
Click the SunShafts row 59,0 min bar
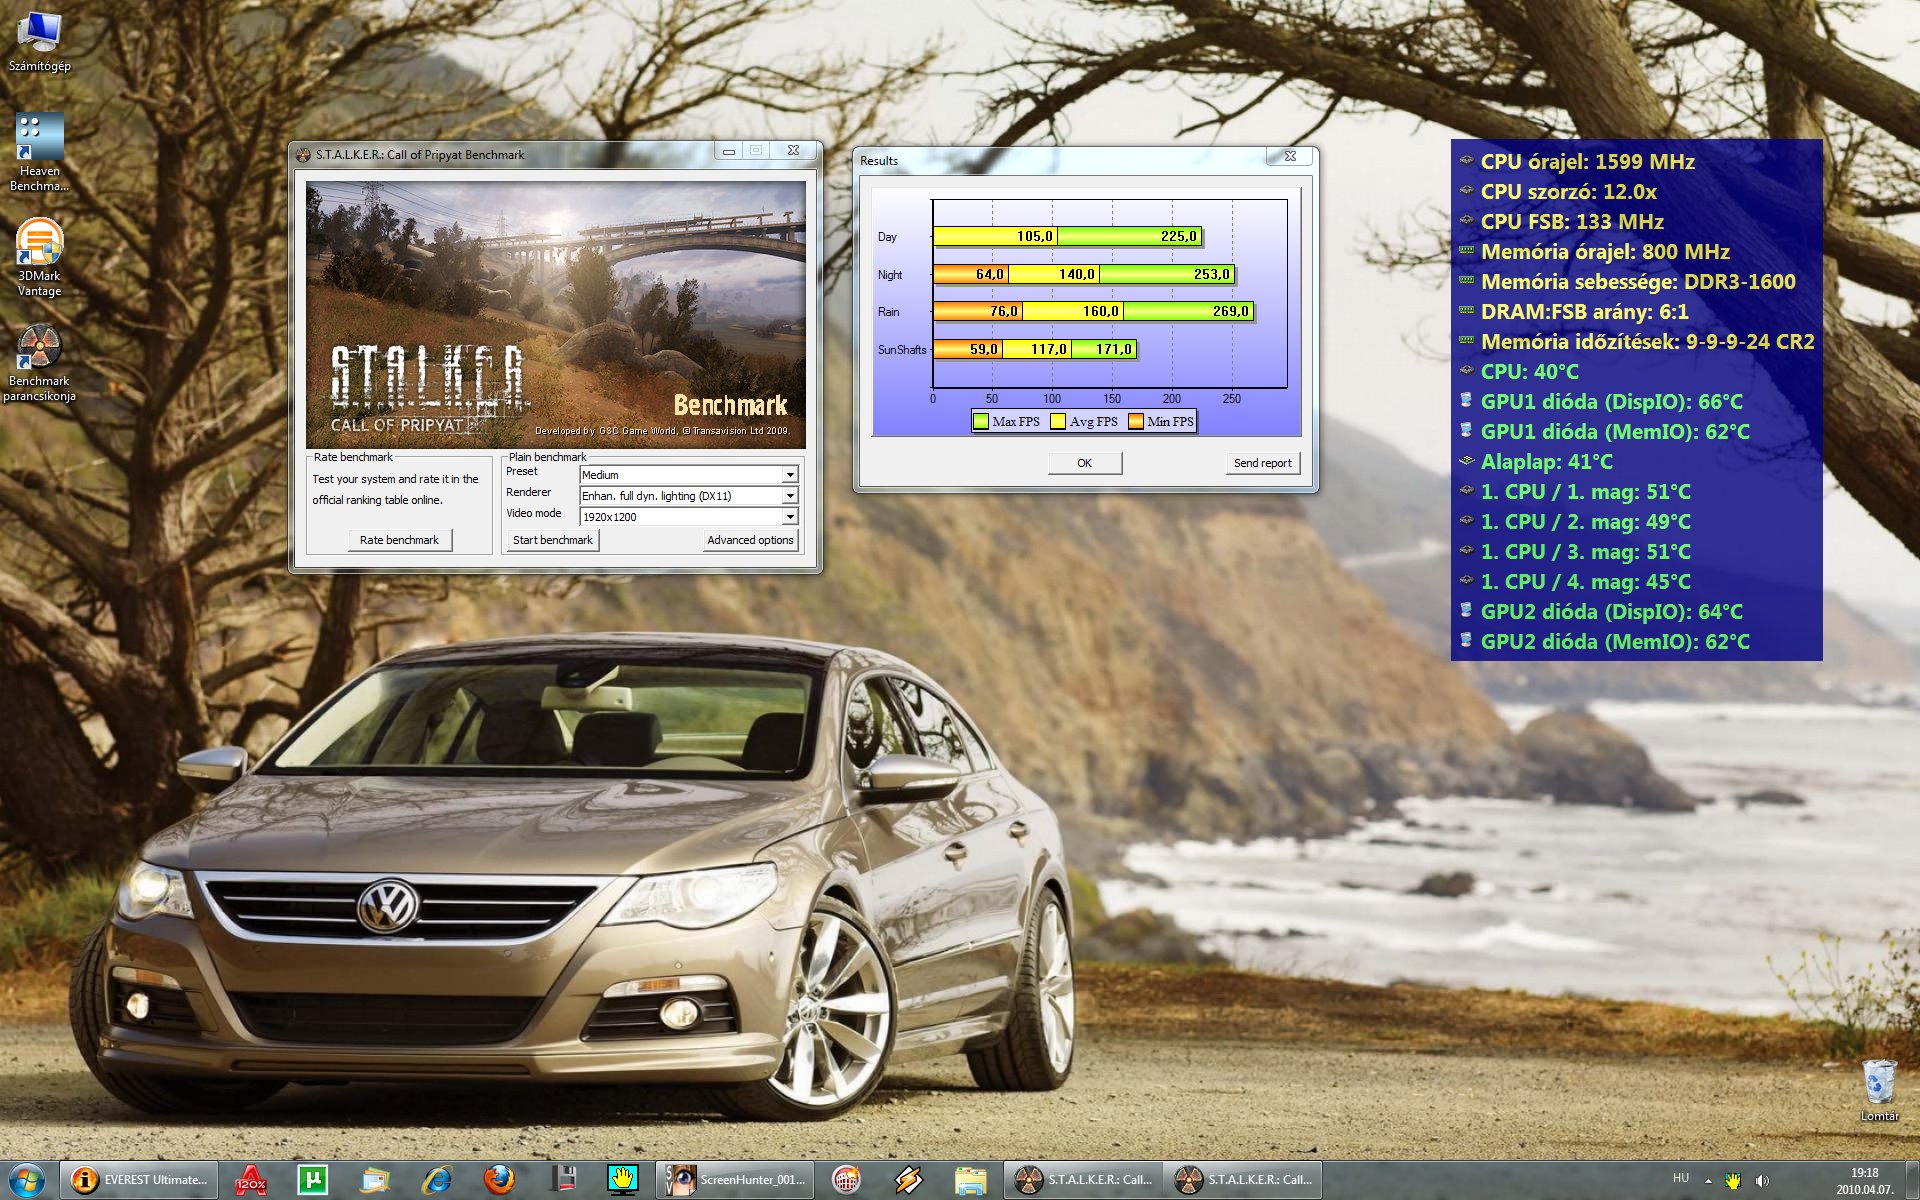968,349
